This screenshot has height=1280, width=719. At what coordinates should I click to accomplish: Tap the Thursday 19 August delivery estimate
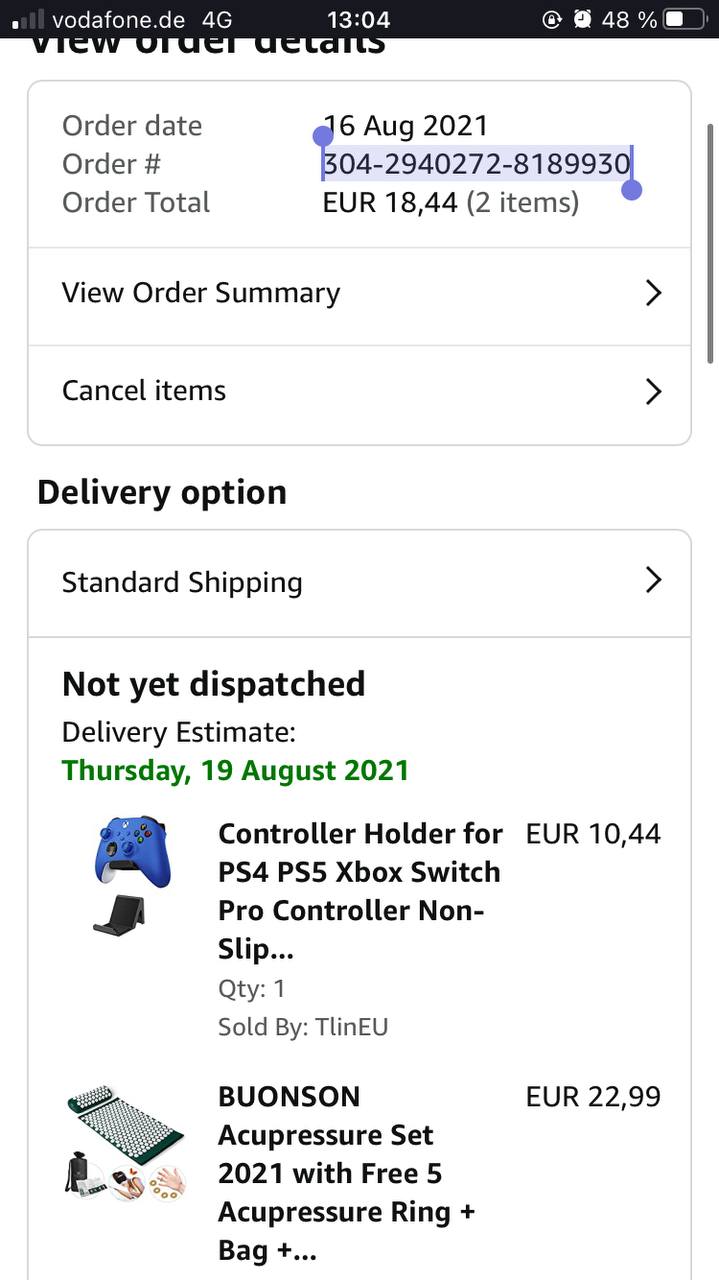click(x=235, y=771)
